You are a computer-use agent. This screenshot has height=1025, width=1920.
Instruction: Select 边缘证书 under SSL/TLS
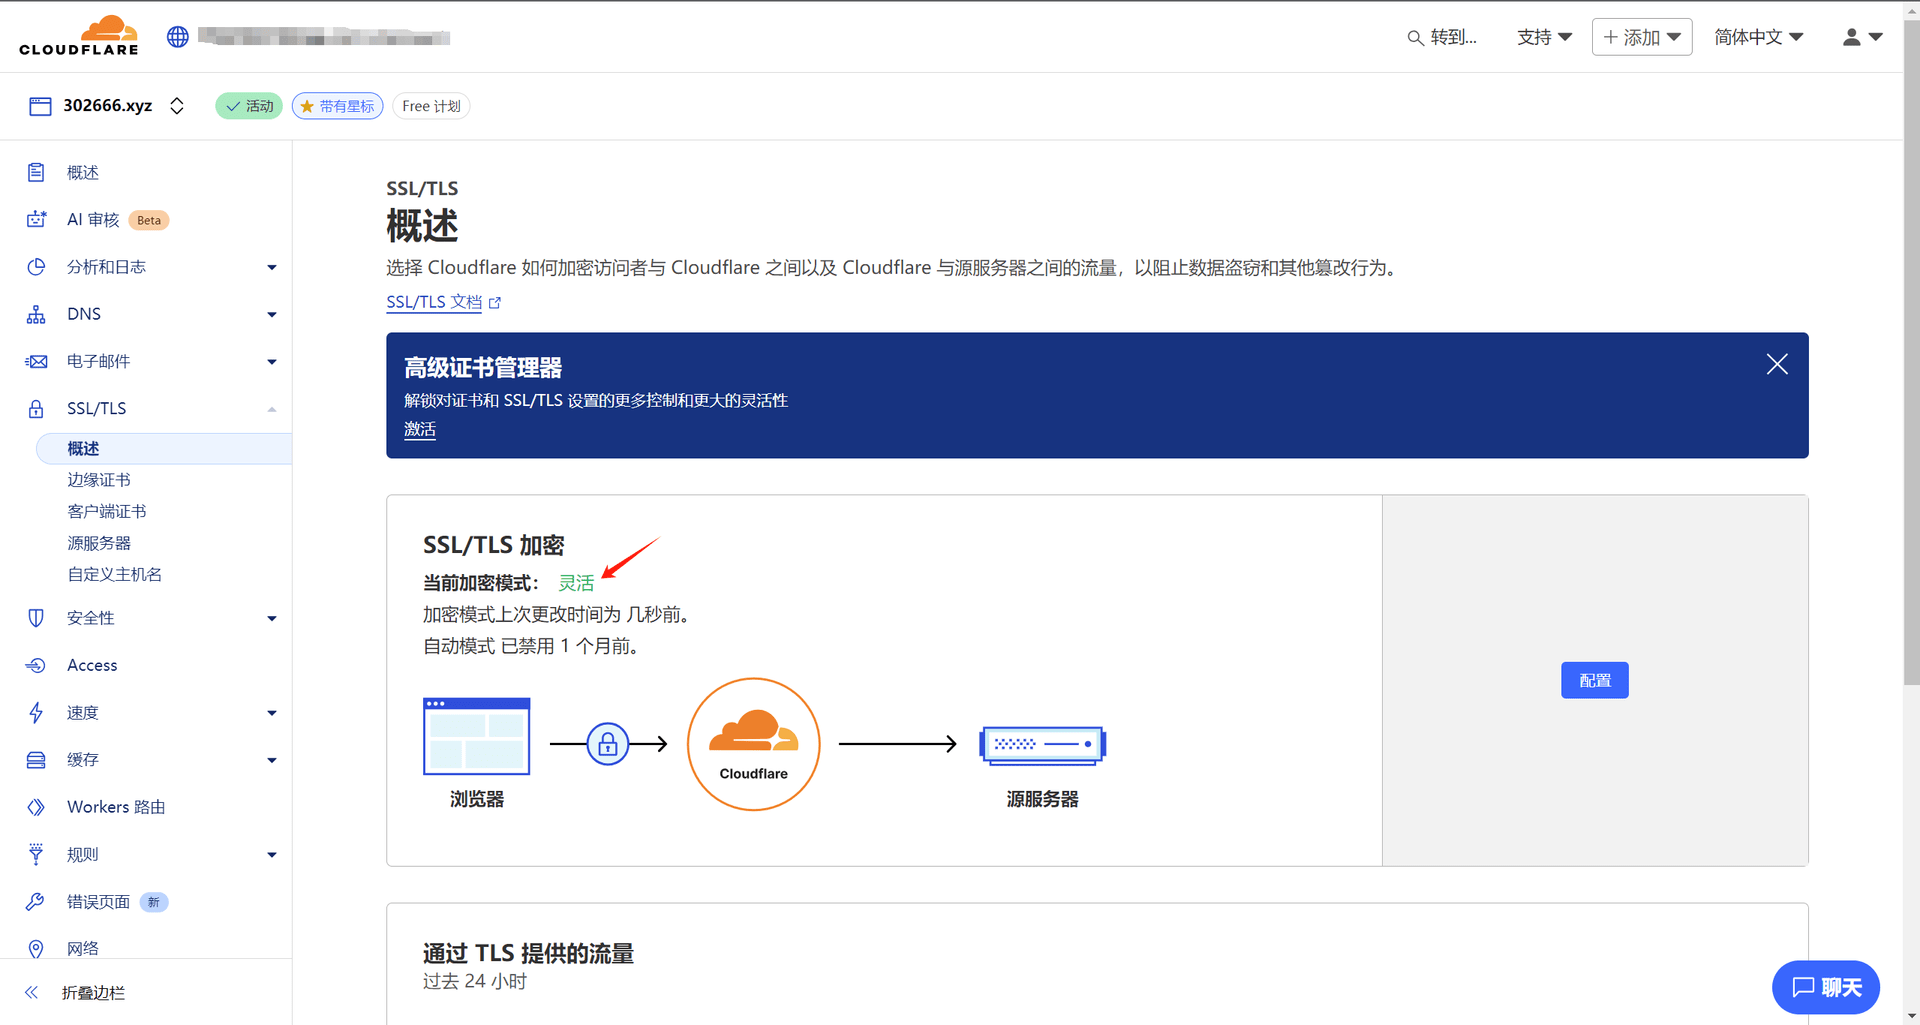point(98,479)
